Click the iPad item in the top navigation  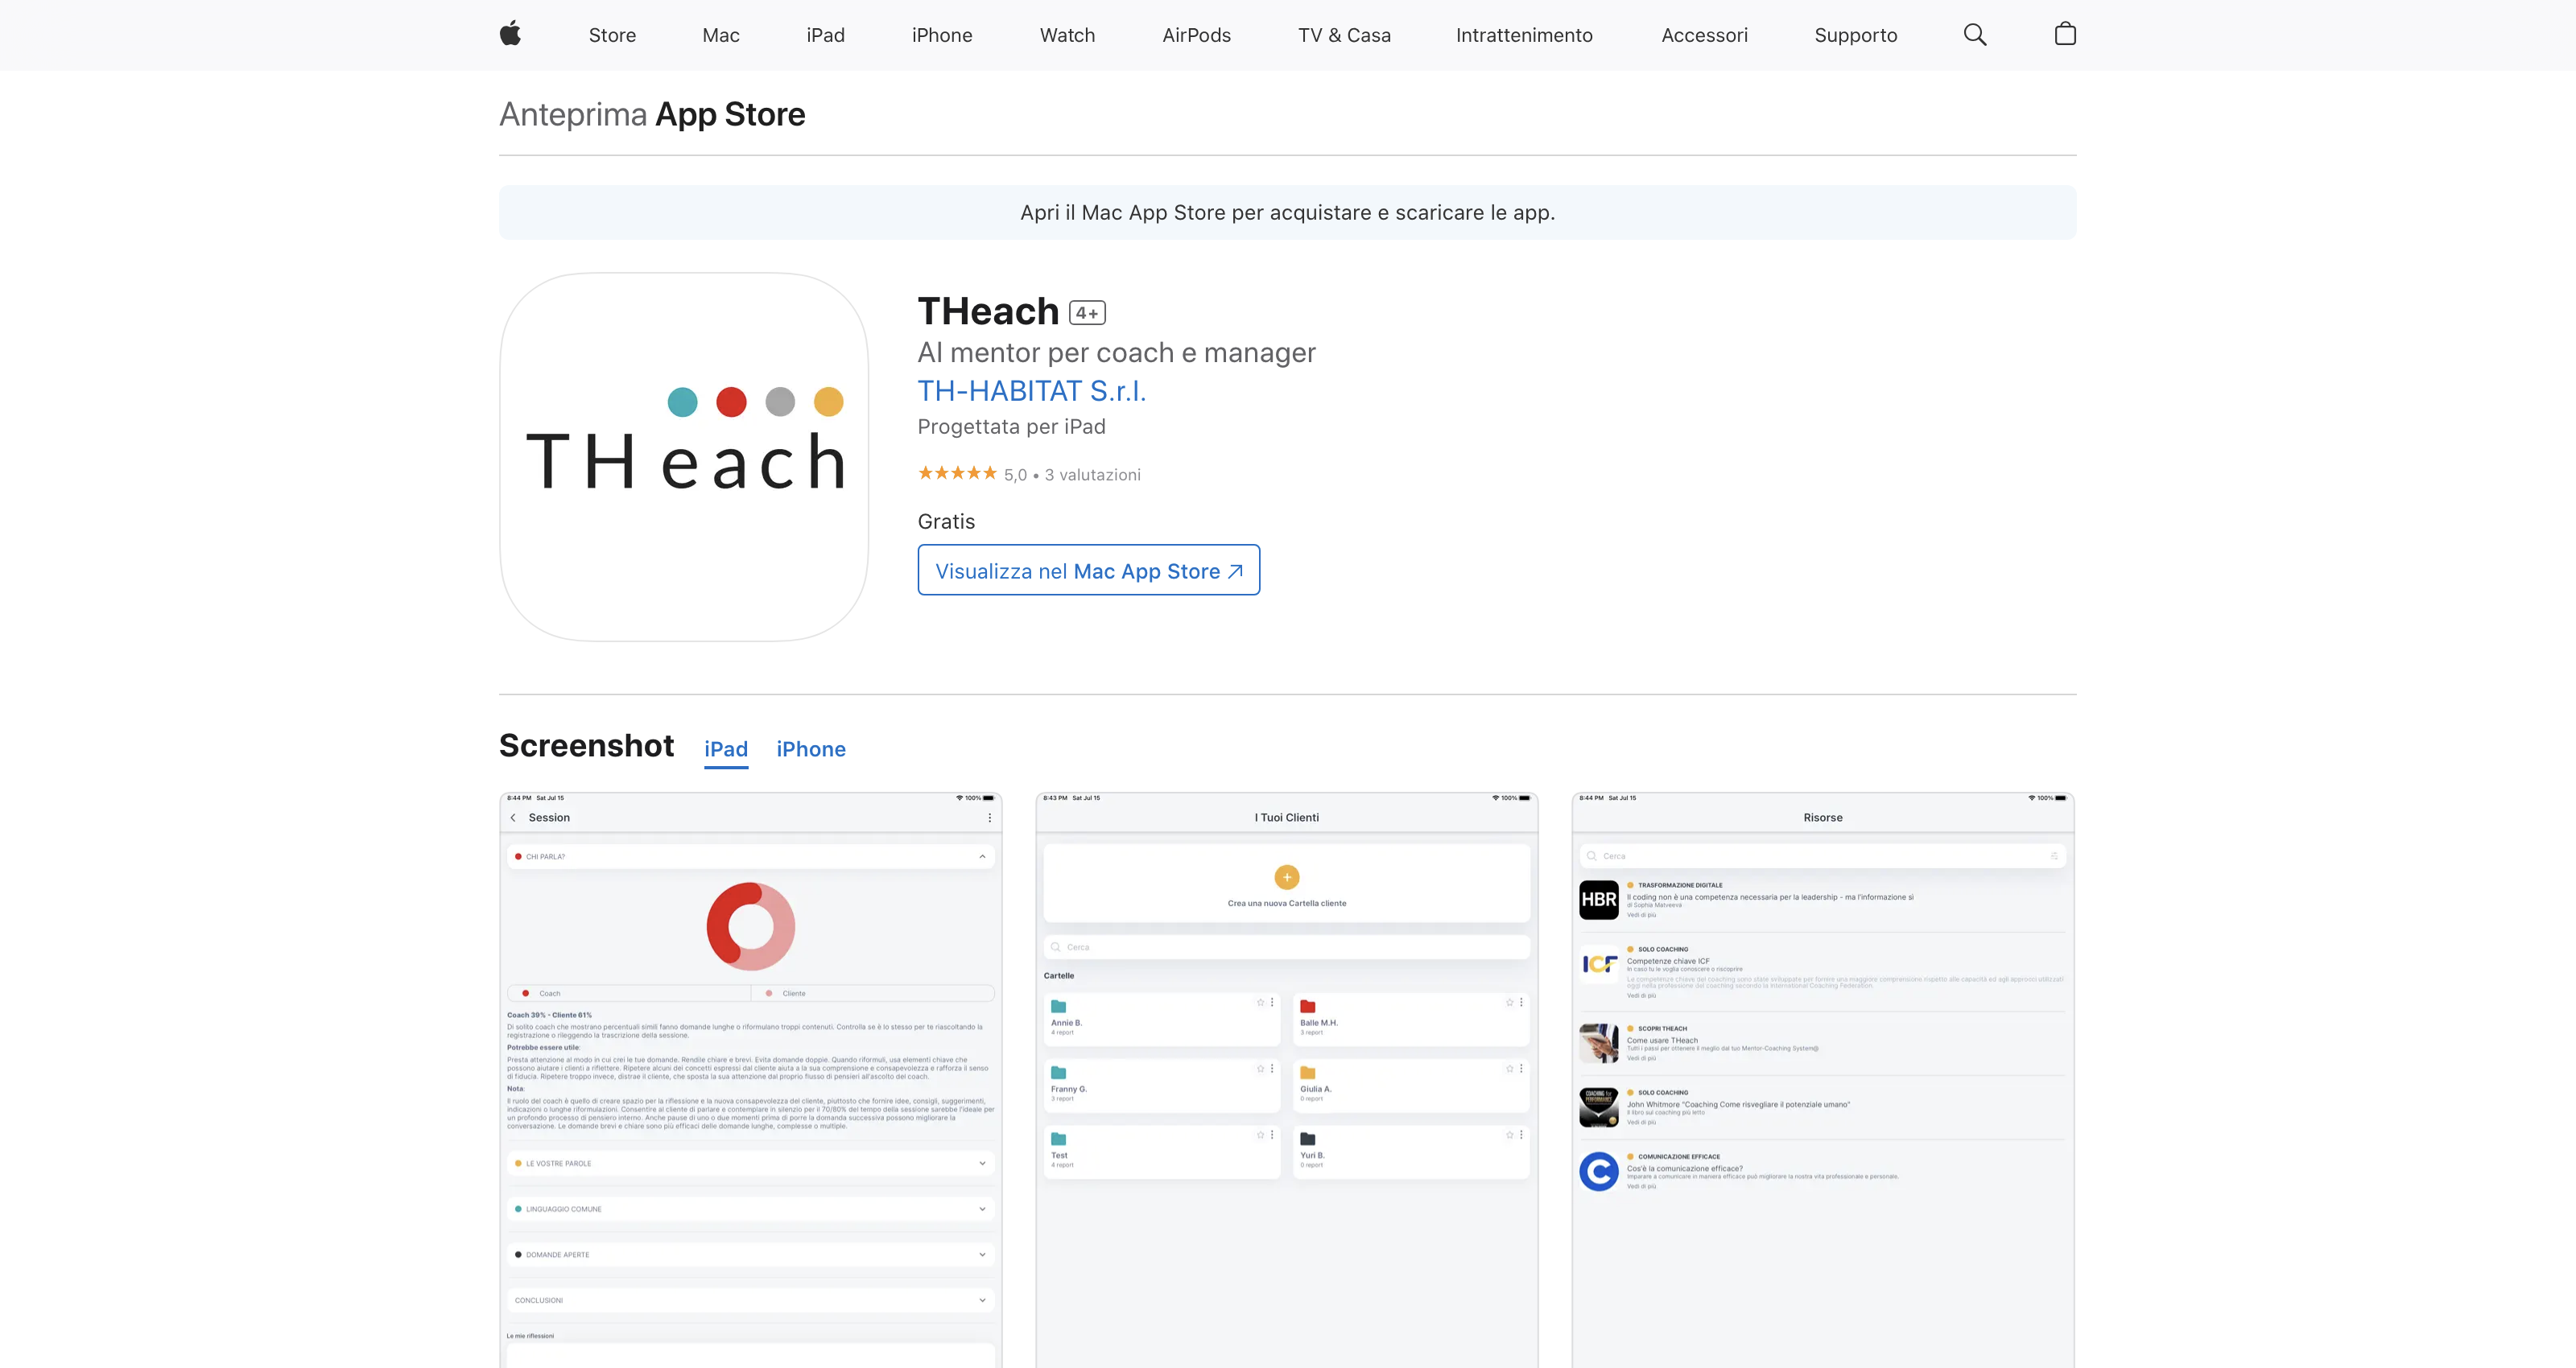pyautogui.click(x=825, y=35)
